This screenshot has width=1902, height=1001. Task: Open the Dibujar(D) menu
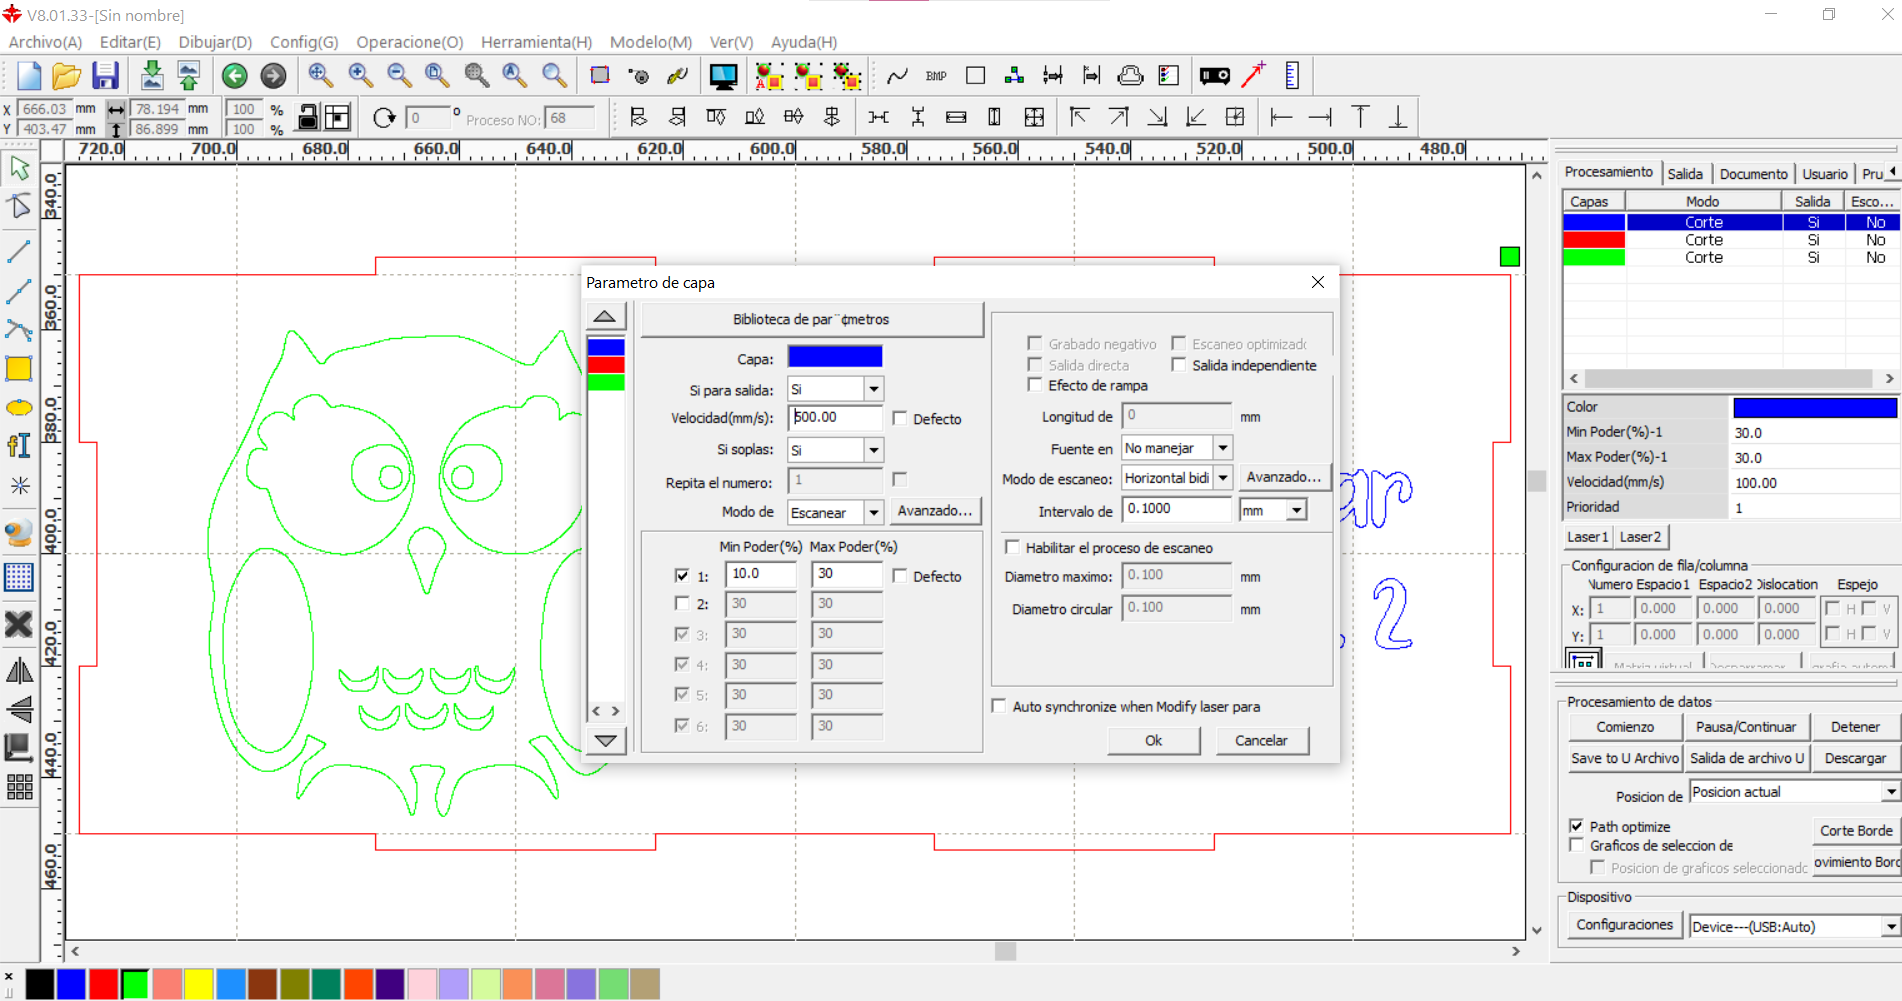[215, 42]
